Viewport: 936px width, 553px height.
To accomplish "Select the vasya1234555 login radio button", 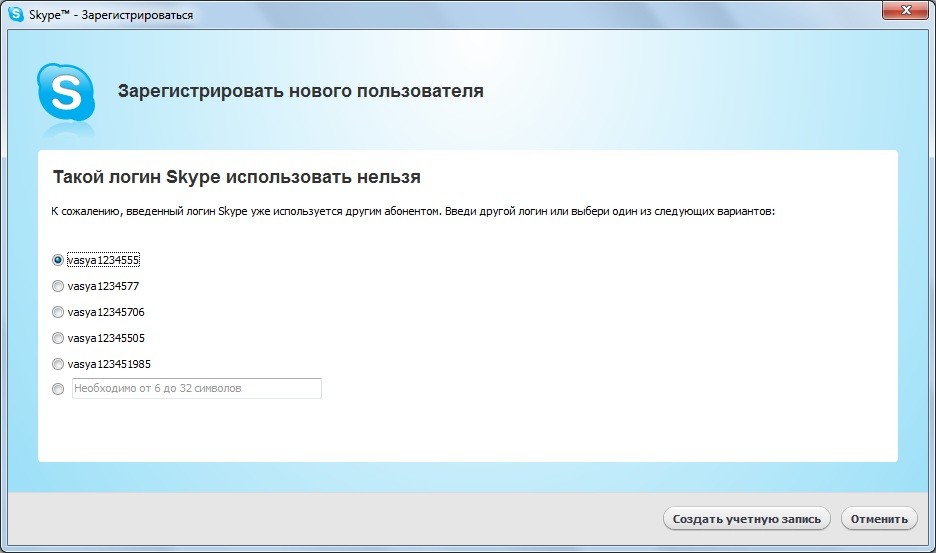I will (57, 260).
